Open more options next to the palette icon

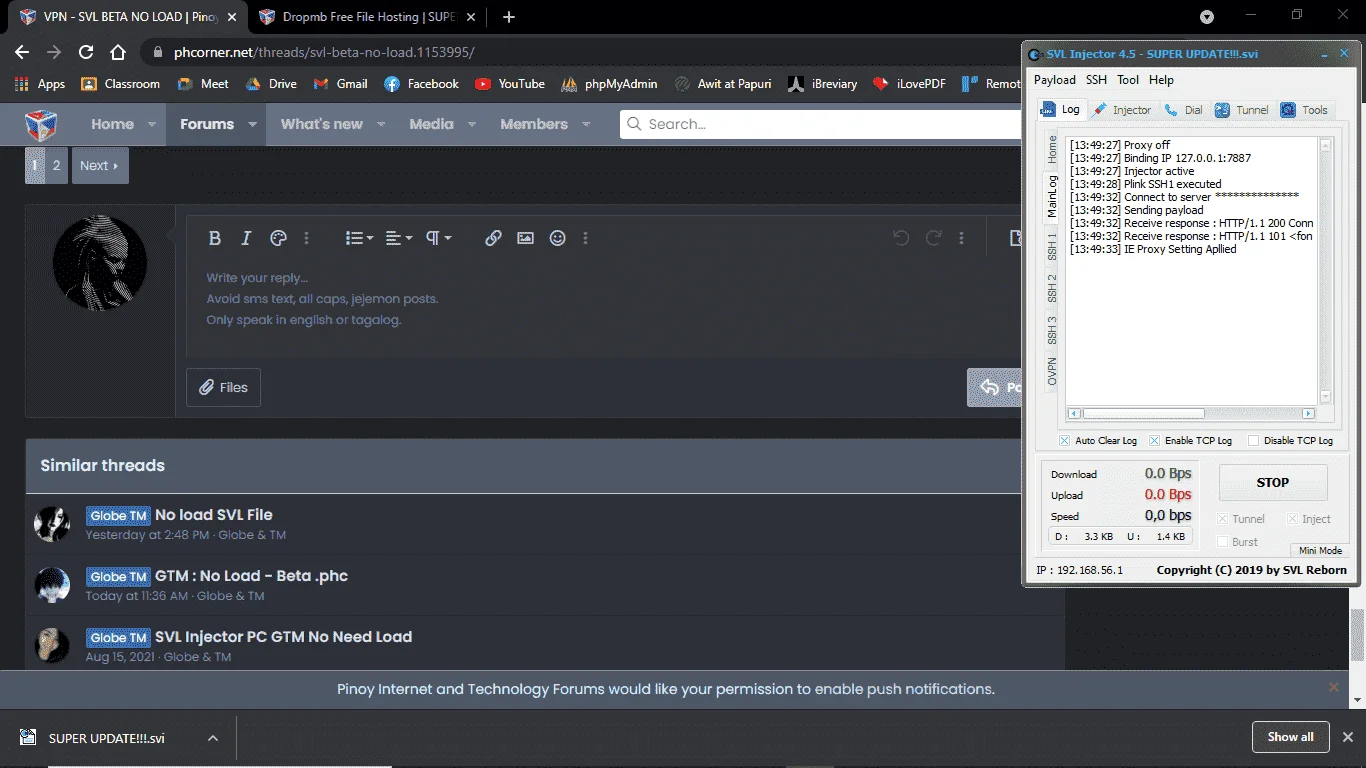tap(307, 238)
